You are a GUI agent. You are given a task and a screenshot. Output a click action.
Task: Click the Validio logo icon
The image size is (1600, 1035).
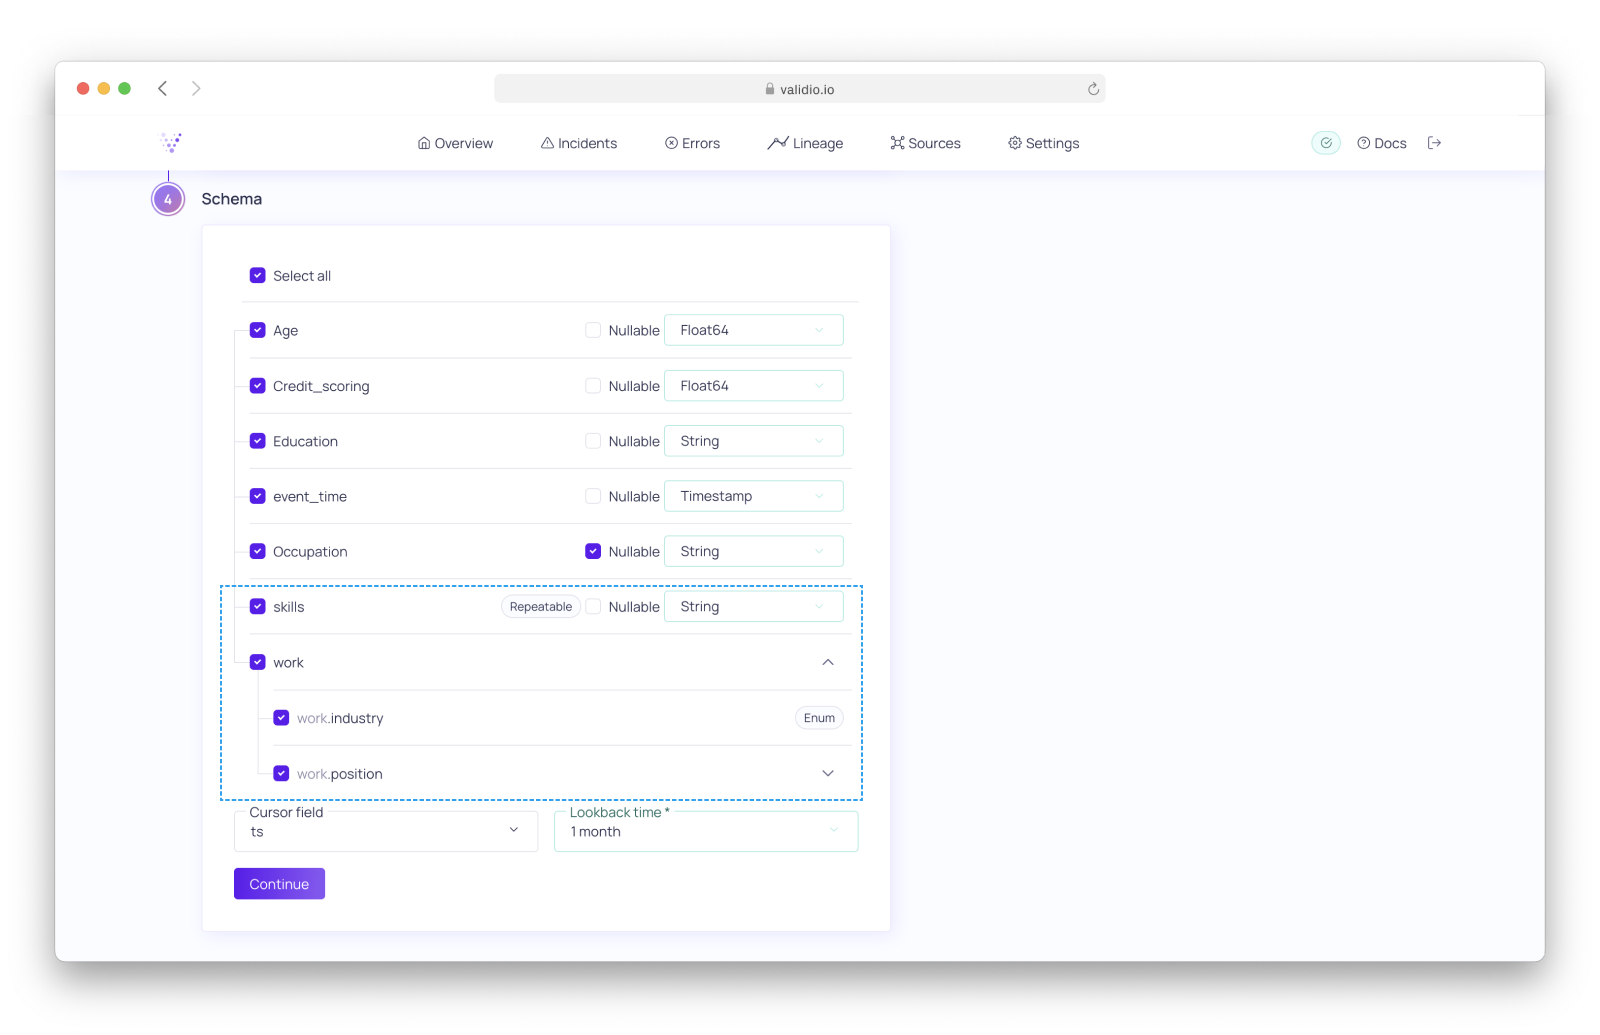[171, 143]
